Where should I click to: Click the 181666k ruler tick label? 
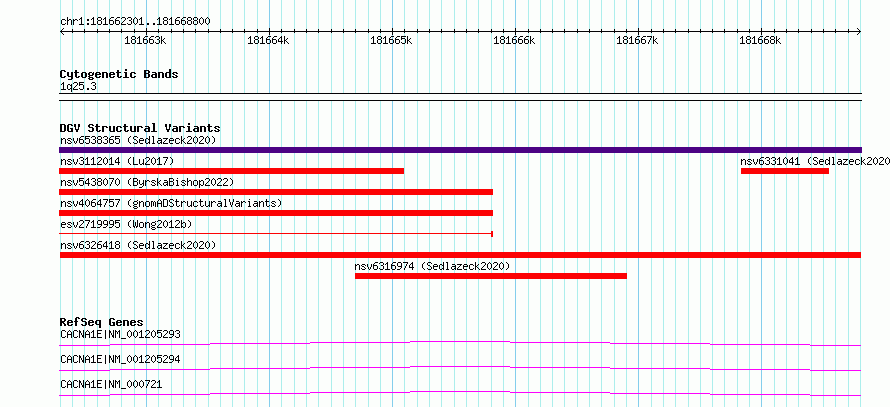click(x=514, y=40)
